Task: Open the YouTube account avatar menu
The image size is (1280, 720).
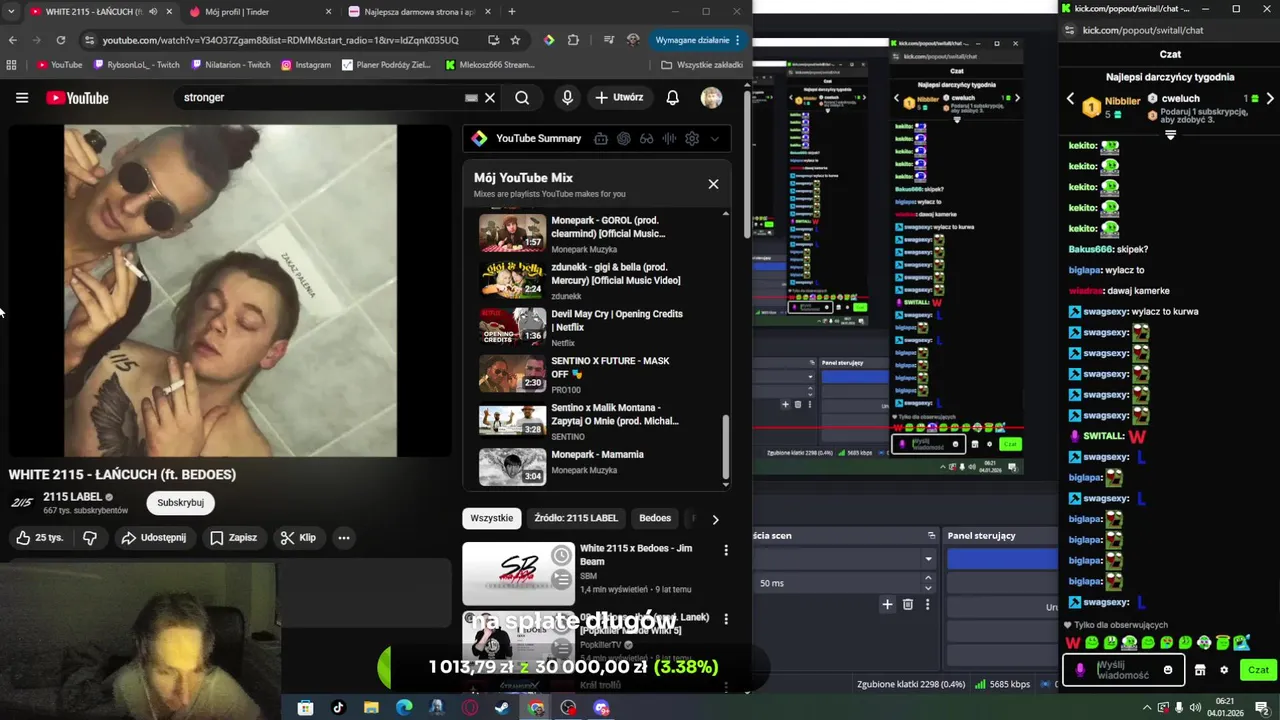Action: 711,98
